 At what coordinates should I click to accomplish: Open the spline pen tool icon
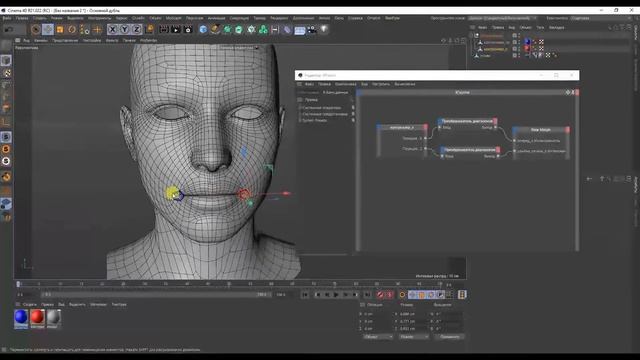(x=215, y=29)
